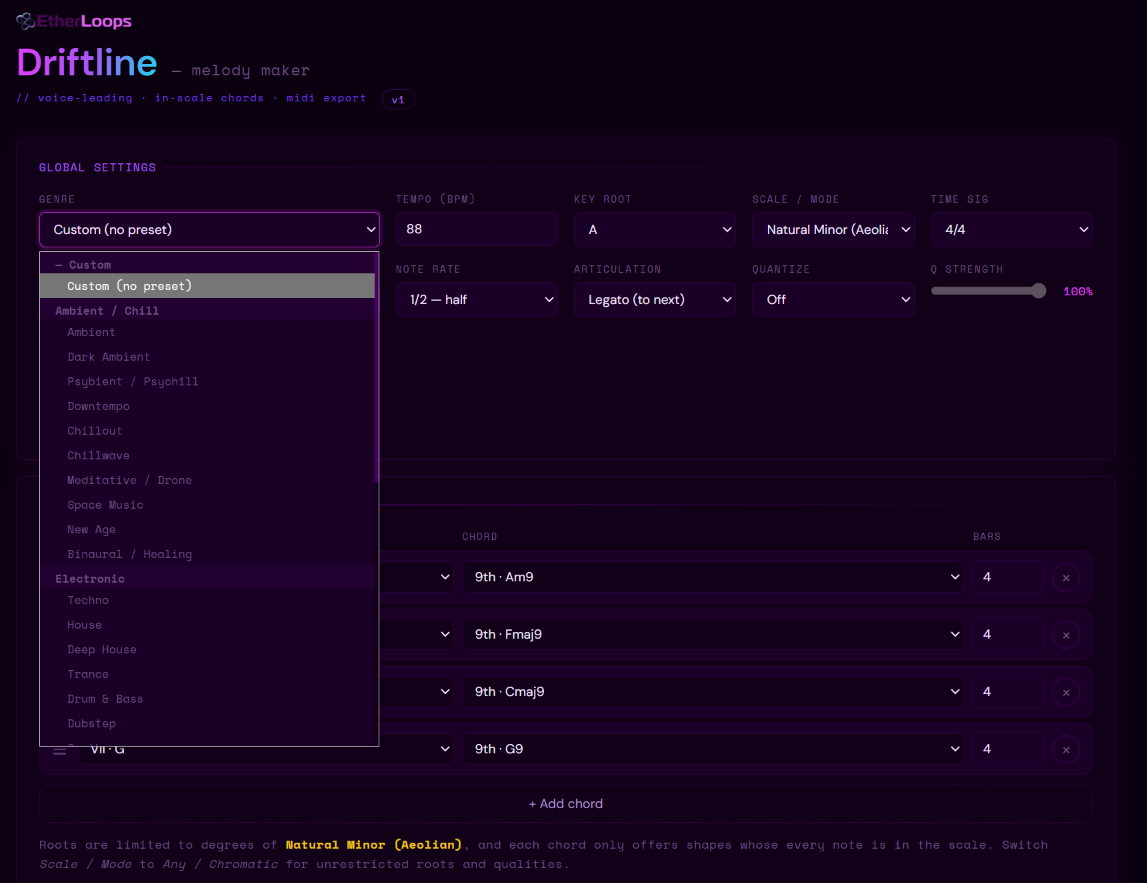This screenshot has width=1147, height=883.
Task: Click the Bars field of the Cmaj9 row
Action: pos(1007,691)
